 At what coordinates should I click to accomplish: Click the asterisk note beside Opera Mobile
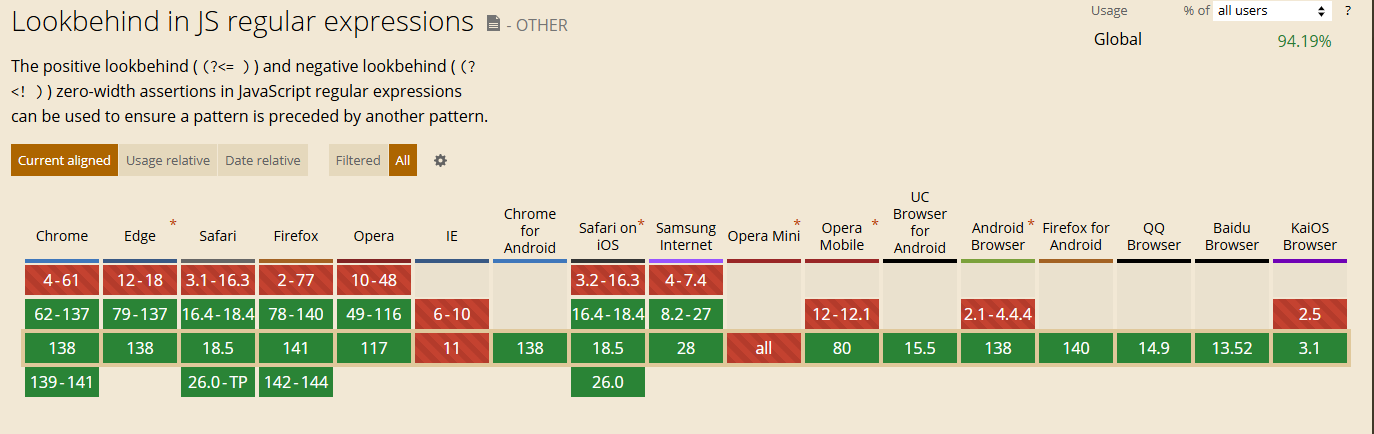pos(875,222)
